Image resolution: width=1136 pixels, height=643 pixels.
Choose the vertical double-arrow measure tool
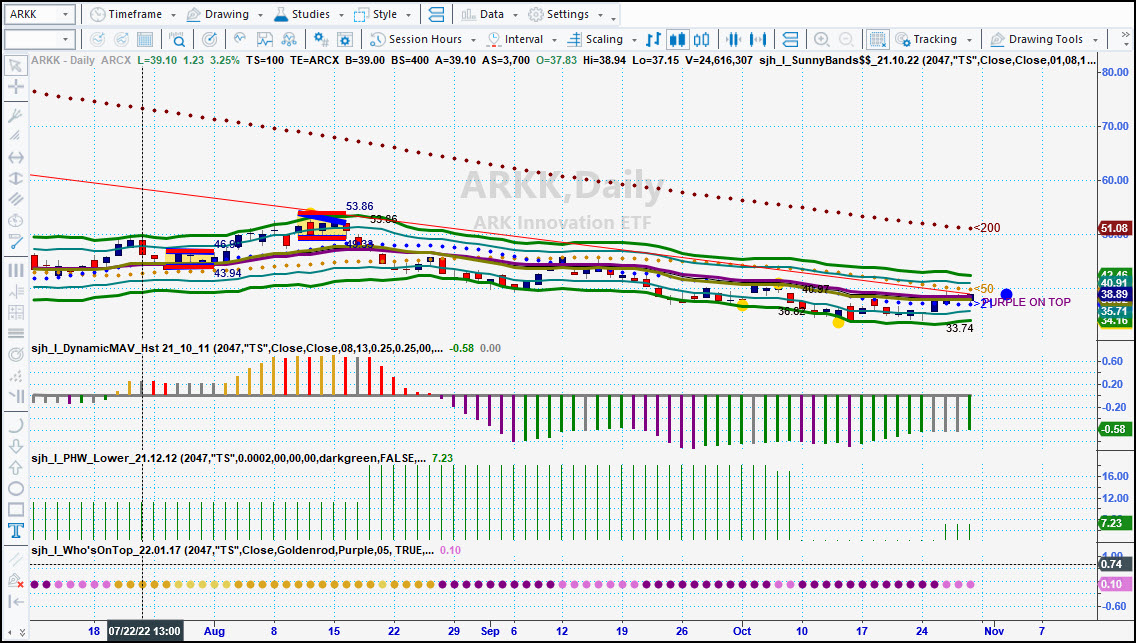click(15, 178)
